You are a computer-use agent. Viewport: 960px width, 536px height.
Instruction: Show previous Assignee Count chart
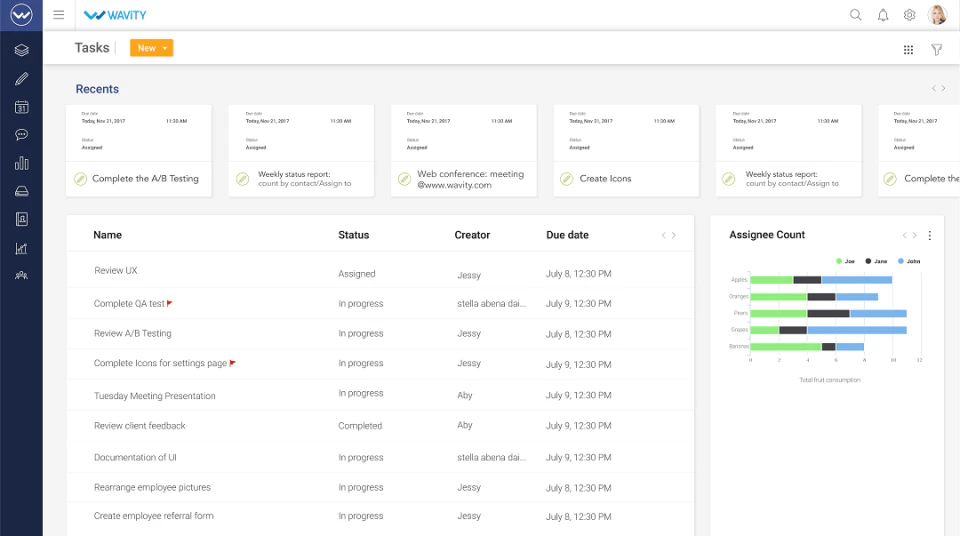pos(904,235)
